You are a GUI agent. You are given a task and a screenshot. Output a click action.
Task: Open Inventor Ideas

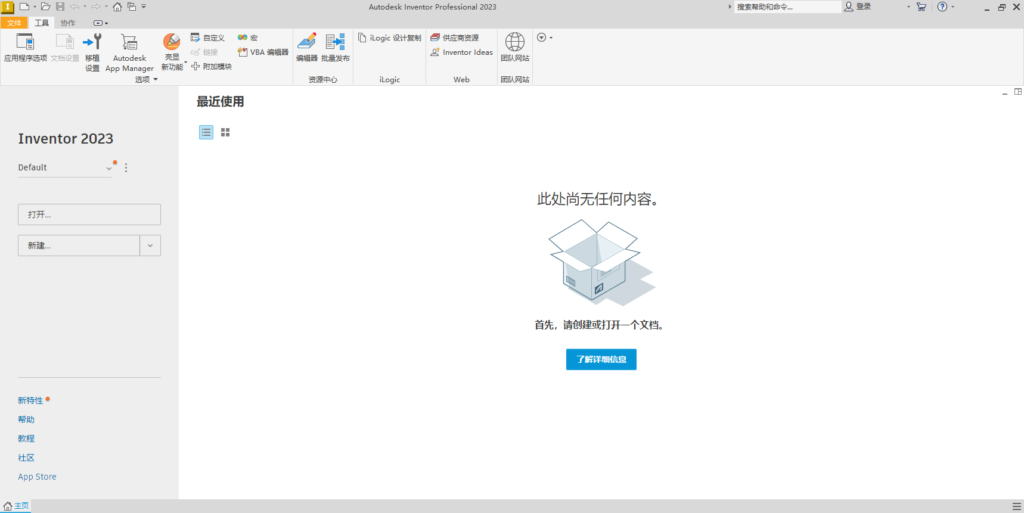[462, 52]
